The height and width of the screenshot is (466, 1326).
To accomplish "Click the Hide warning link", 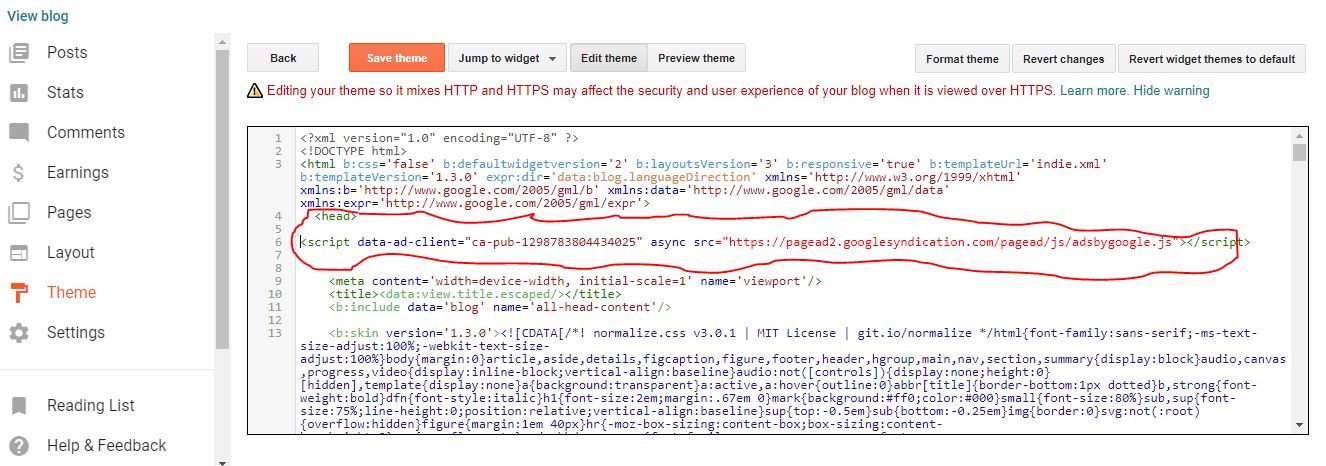I will (1171, 91).
